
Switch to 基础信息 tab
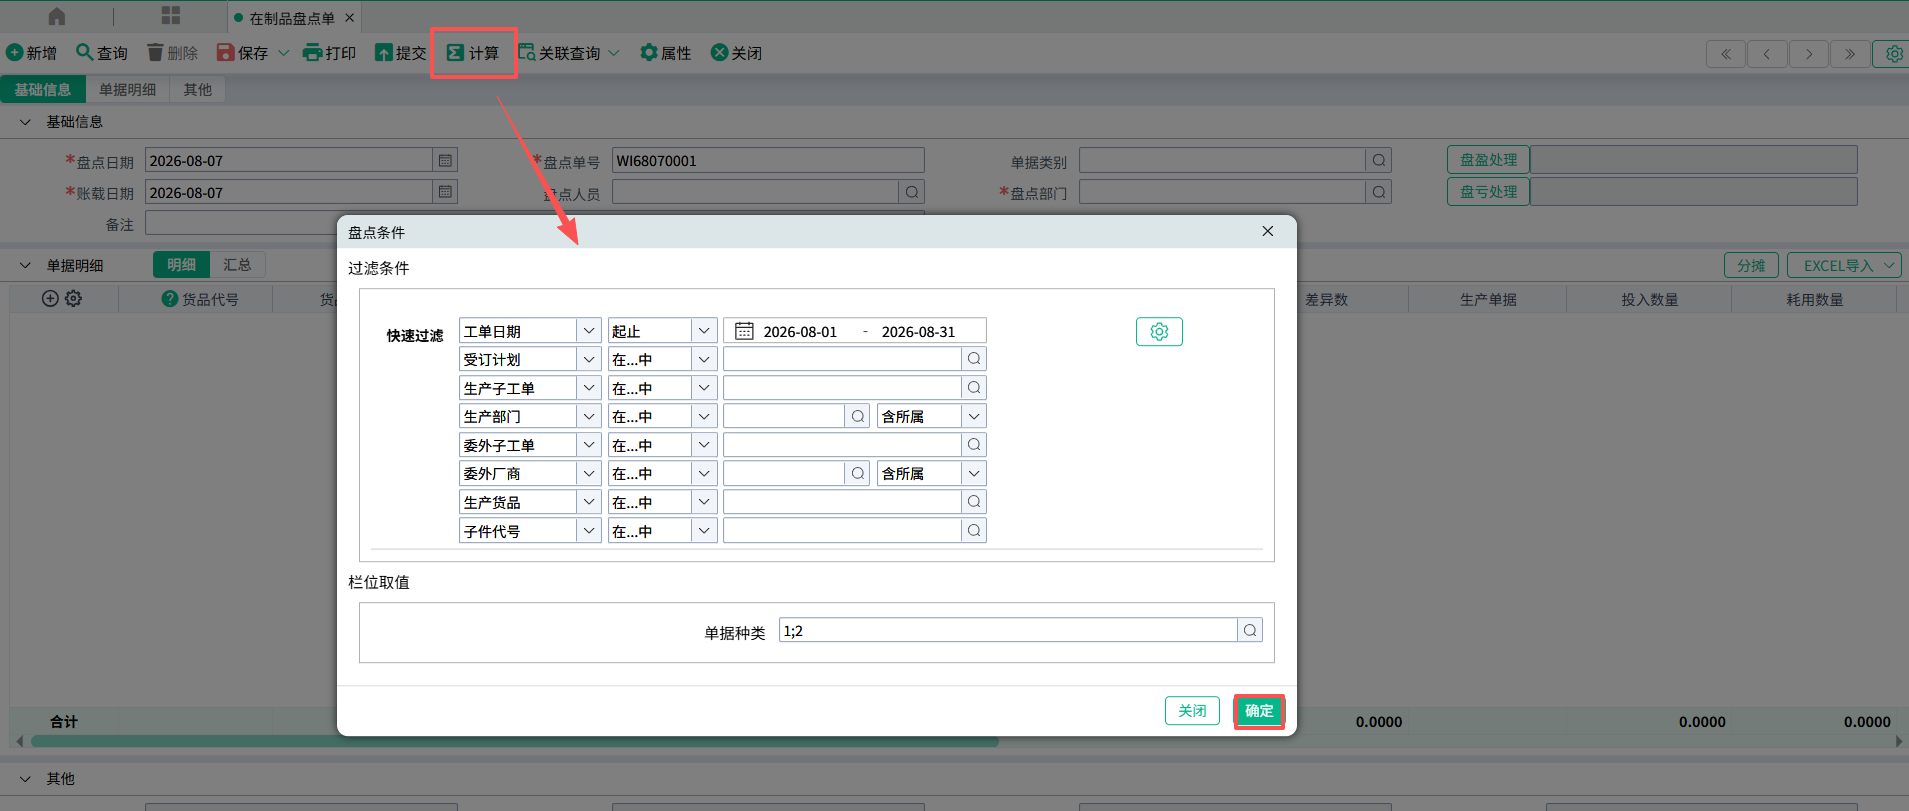43,89
